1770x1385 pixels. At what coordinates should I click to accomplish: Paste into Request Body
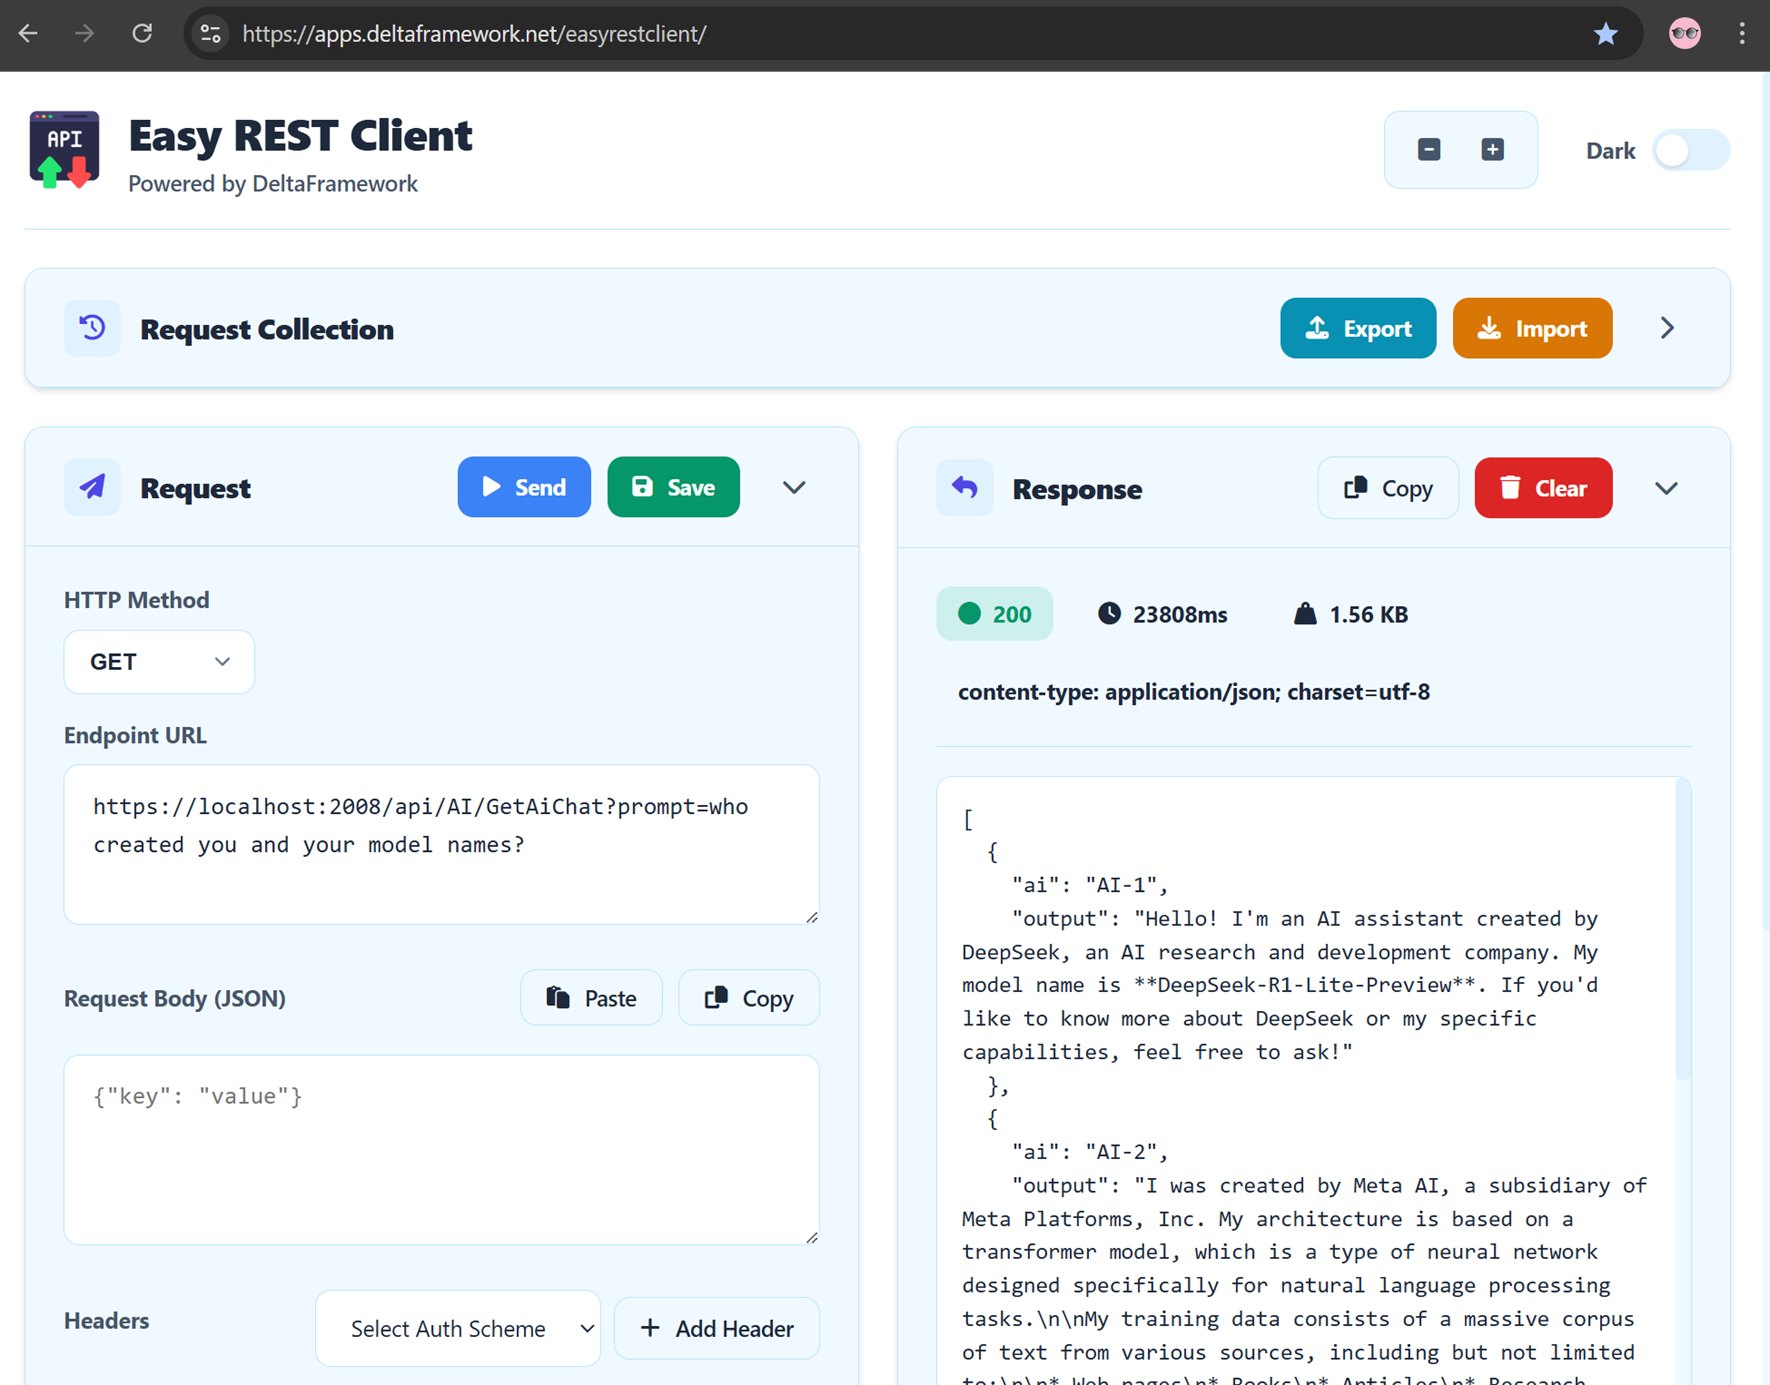point(591,997)
